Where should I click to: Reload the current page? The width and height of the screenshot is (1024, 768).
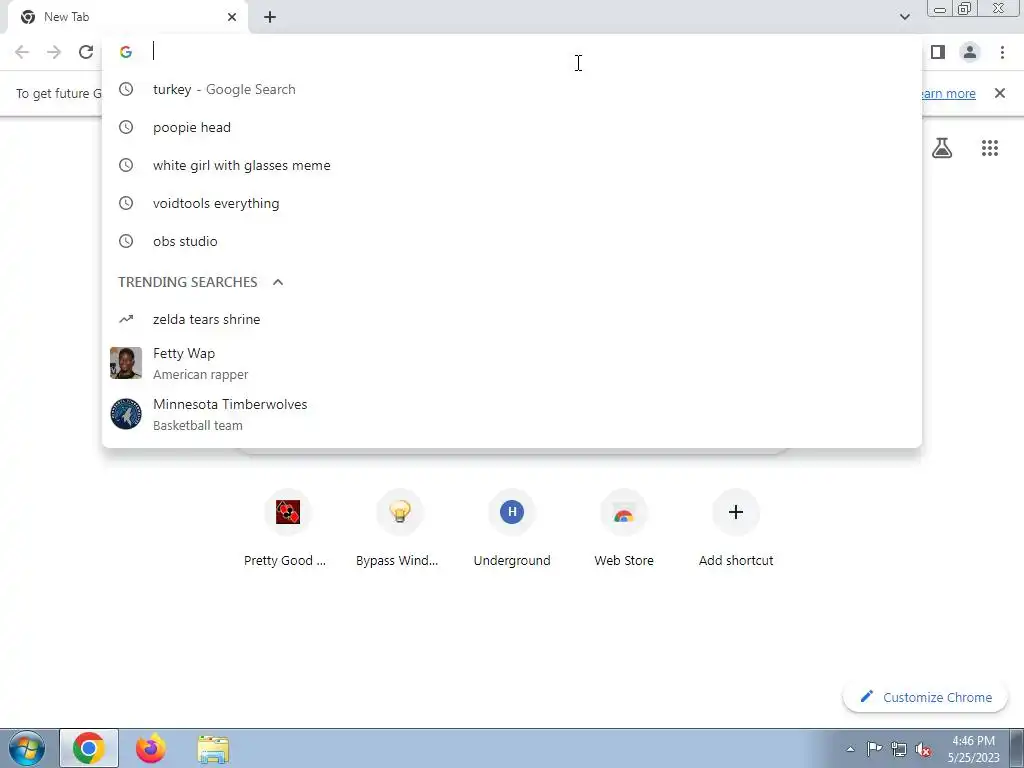(86, 52)
